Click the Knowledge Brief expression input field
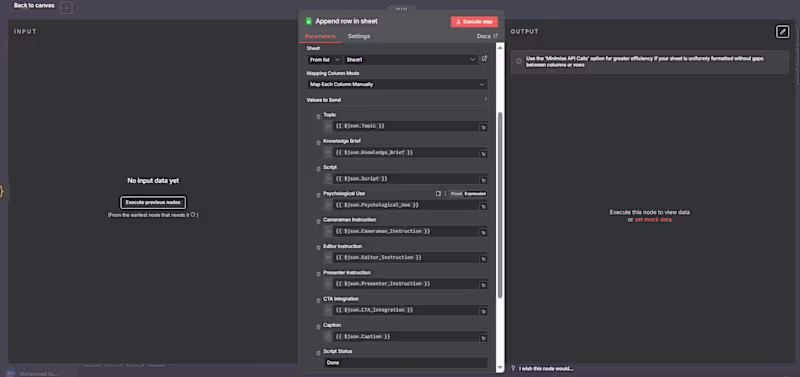 (406, 153)
